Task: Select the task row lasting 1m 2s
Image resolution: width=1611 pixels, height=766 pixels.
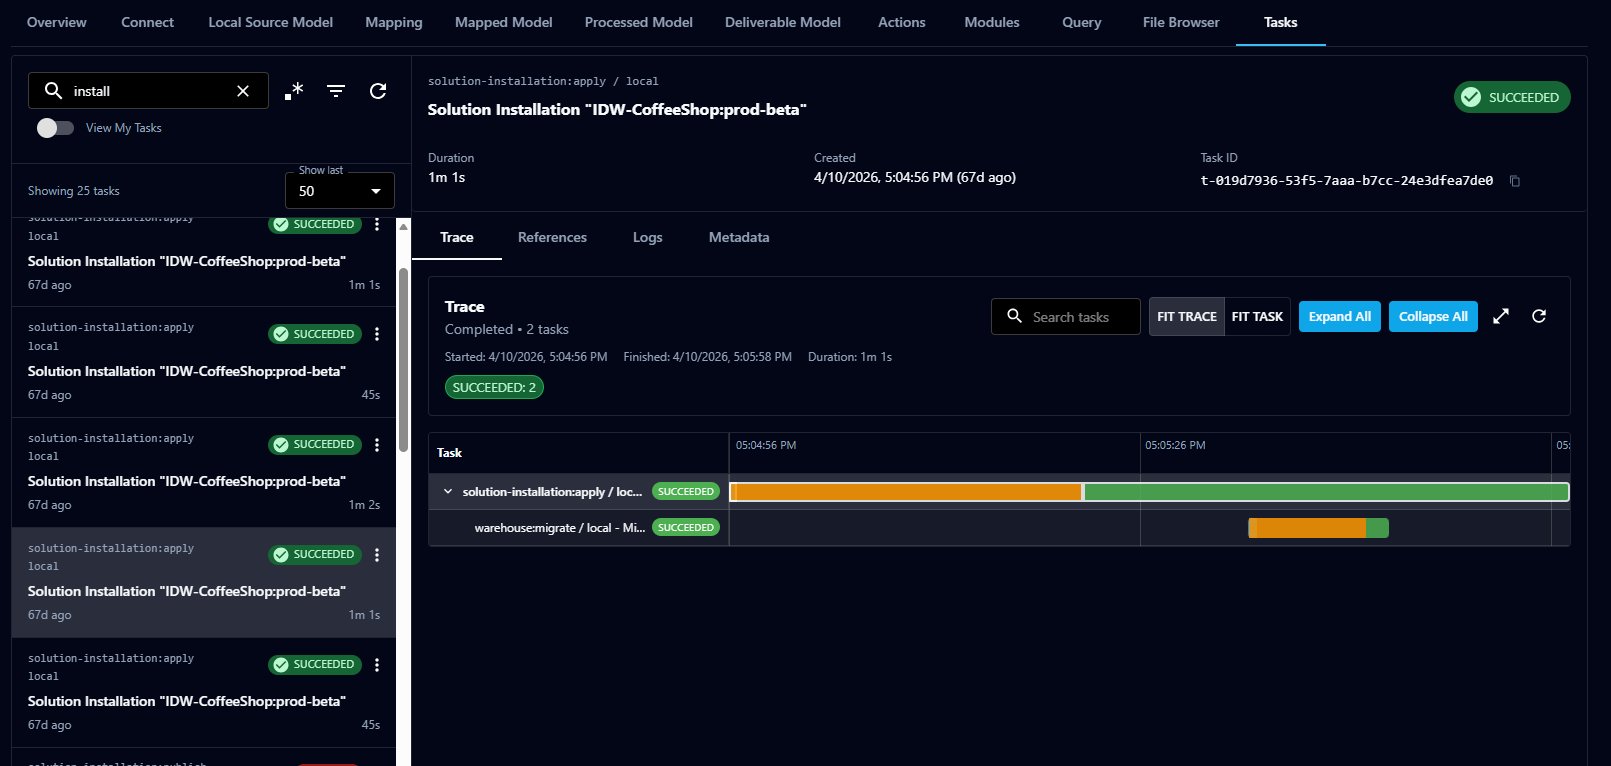Action: point(204,472)
